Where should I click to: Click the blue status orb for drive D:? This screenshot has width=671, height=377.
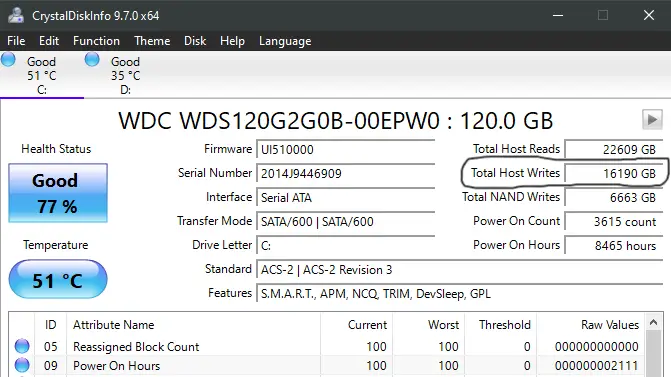[92, 59]
